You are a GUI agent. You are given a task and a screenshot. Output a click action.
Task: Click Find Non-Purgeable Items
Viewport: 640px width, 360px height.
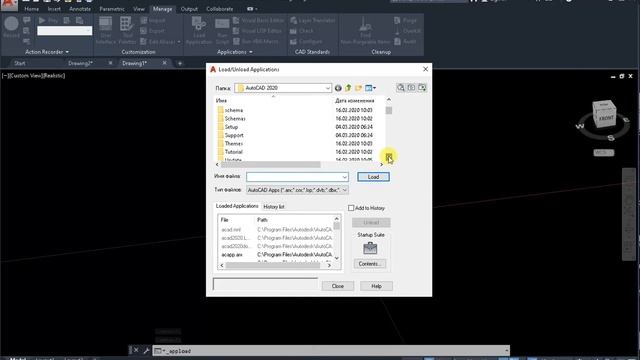point(365,31)
